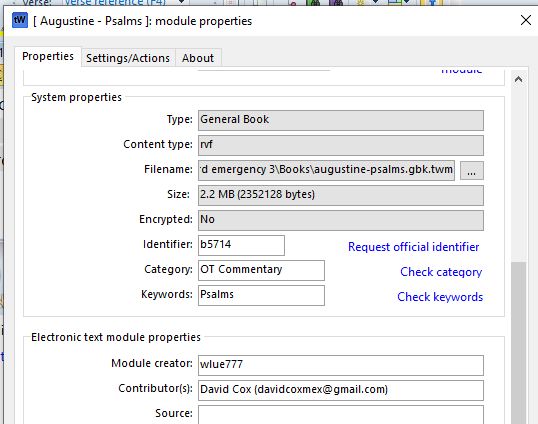Select the Properties tab
The height and width of the screenshot is (424, 538).
point(48,56)
